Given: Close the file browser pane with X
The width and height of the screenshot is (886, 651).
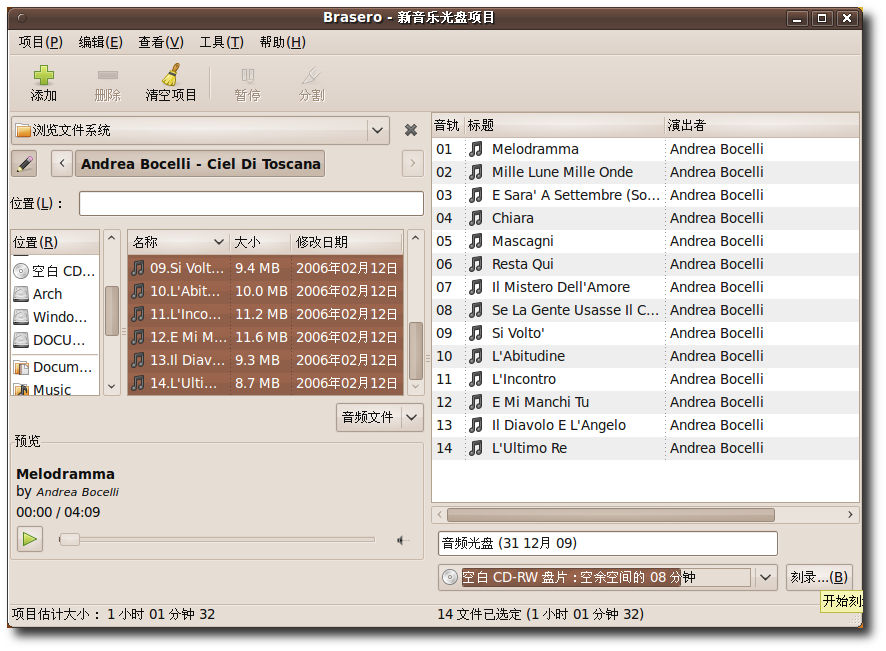Looking at the screenshot, I should pyautogui.click(x=410, y=130).
